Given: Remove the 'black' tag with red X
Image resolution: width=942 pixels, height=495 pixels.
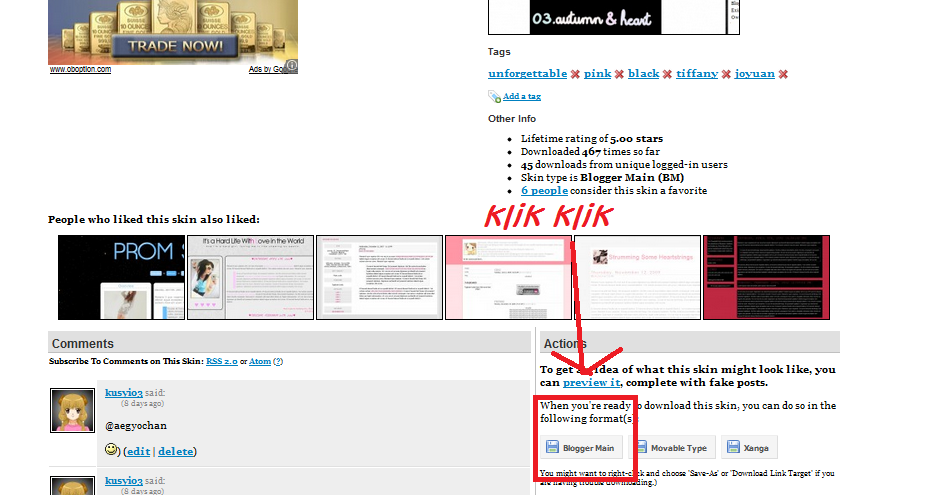Looking at the screenshot, I should 667,74.
